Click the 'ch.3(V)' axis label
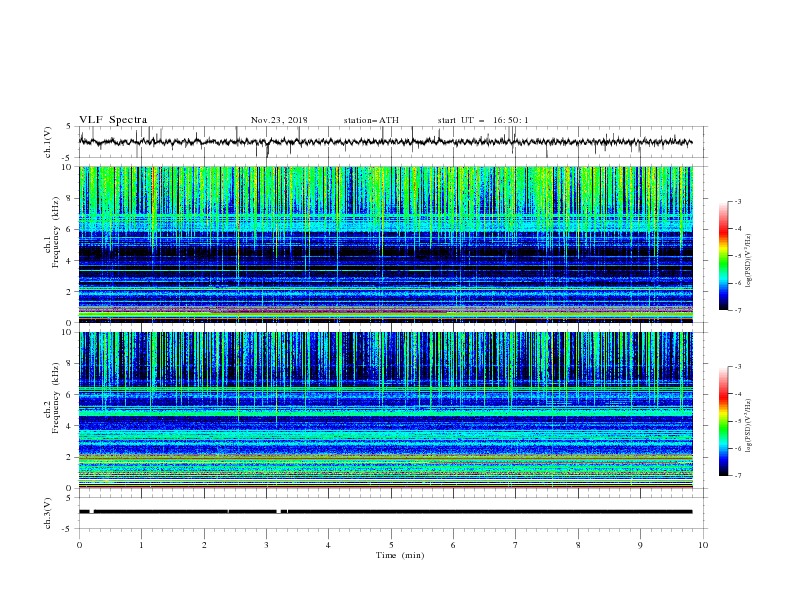The width and height of the screenshot is (792, 612). (x=47, y=513)
